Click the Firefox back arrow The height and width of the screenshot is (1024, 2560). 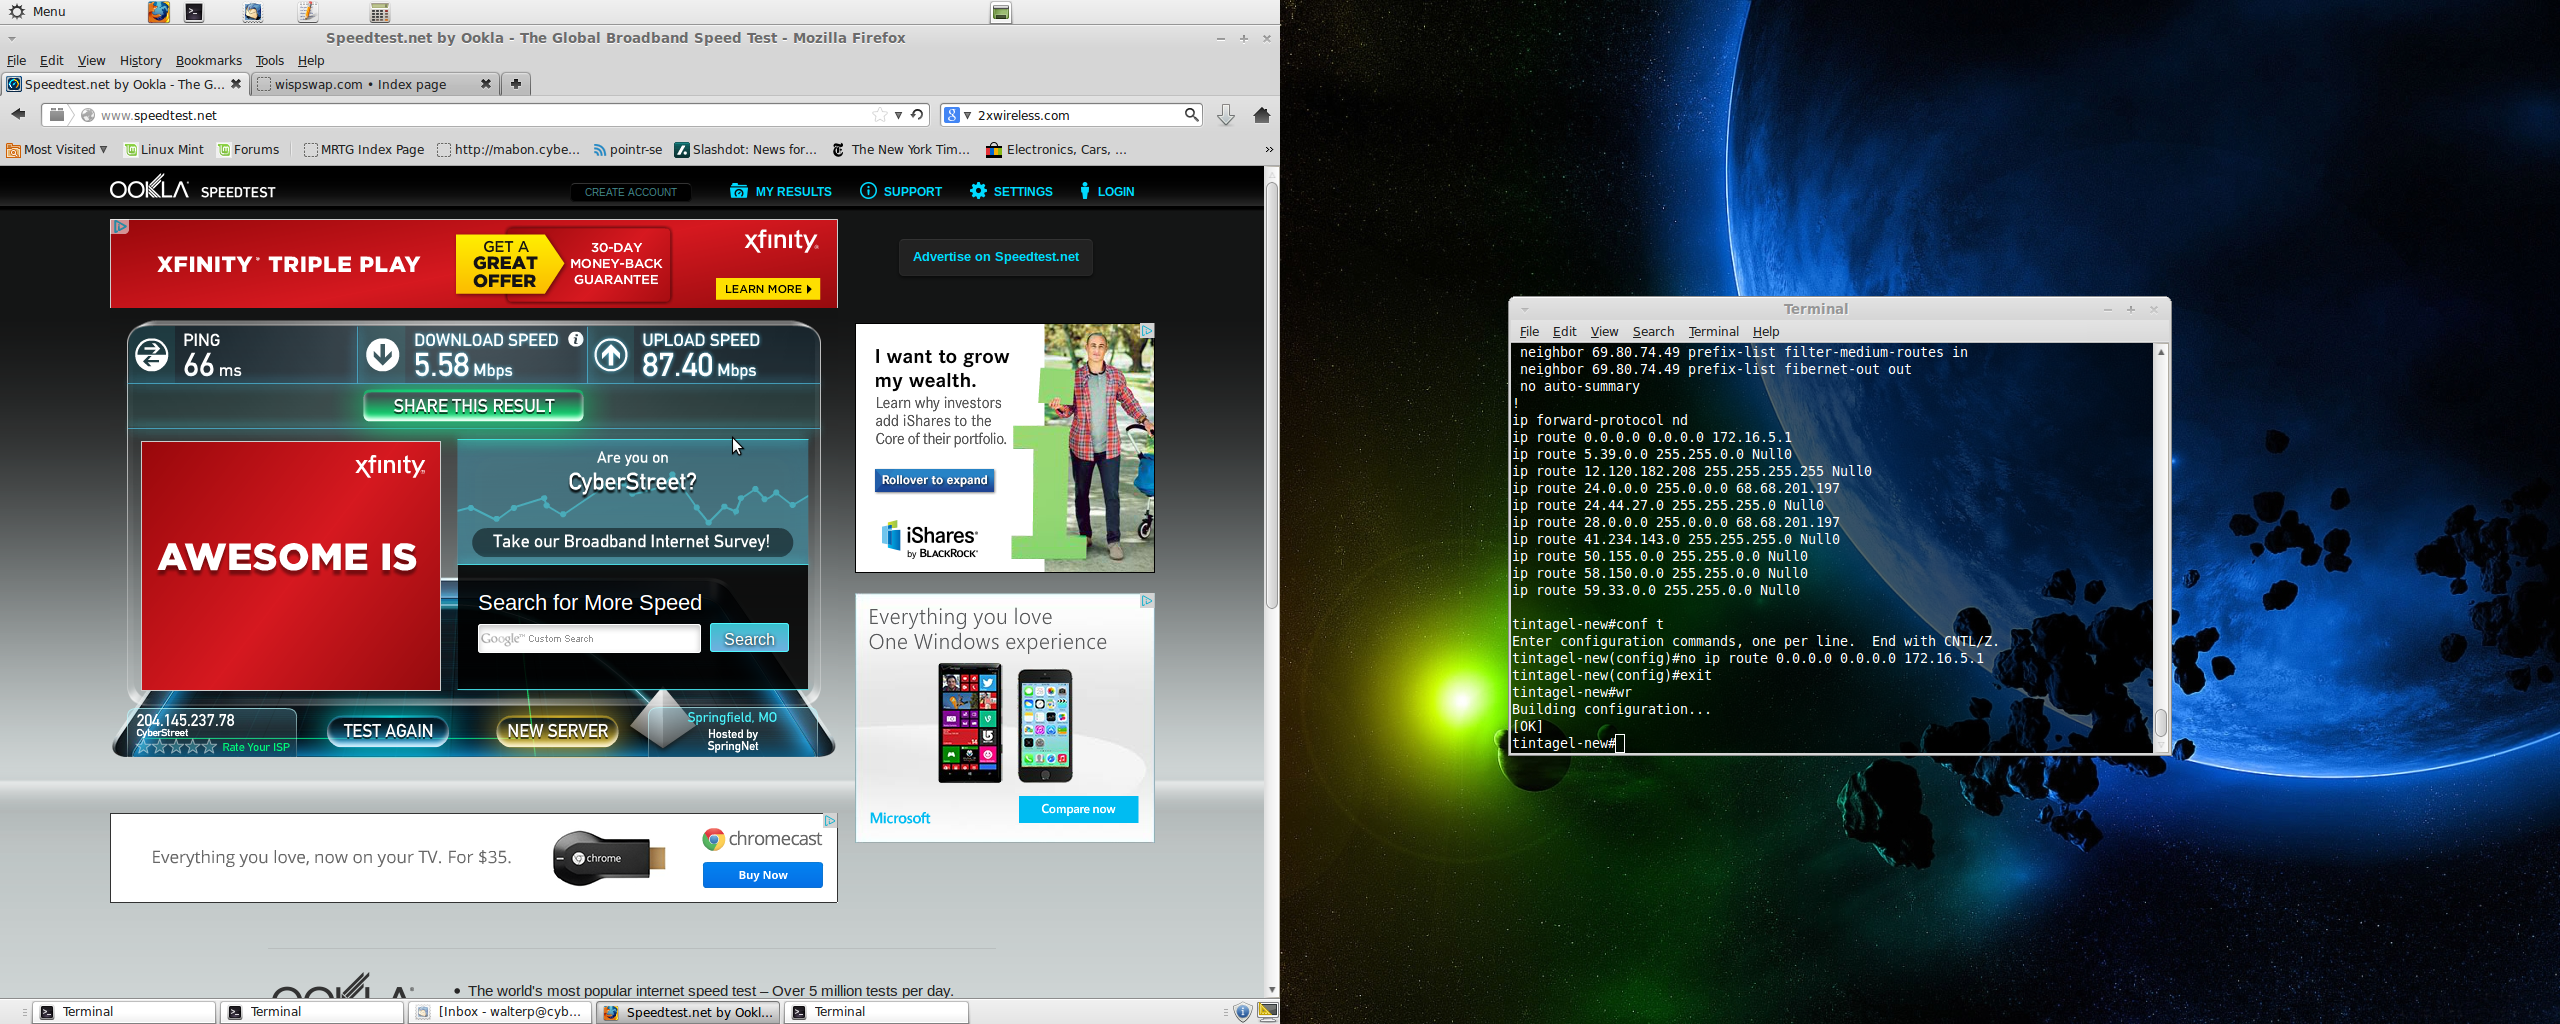coord(18,115)
